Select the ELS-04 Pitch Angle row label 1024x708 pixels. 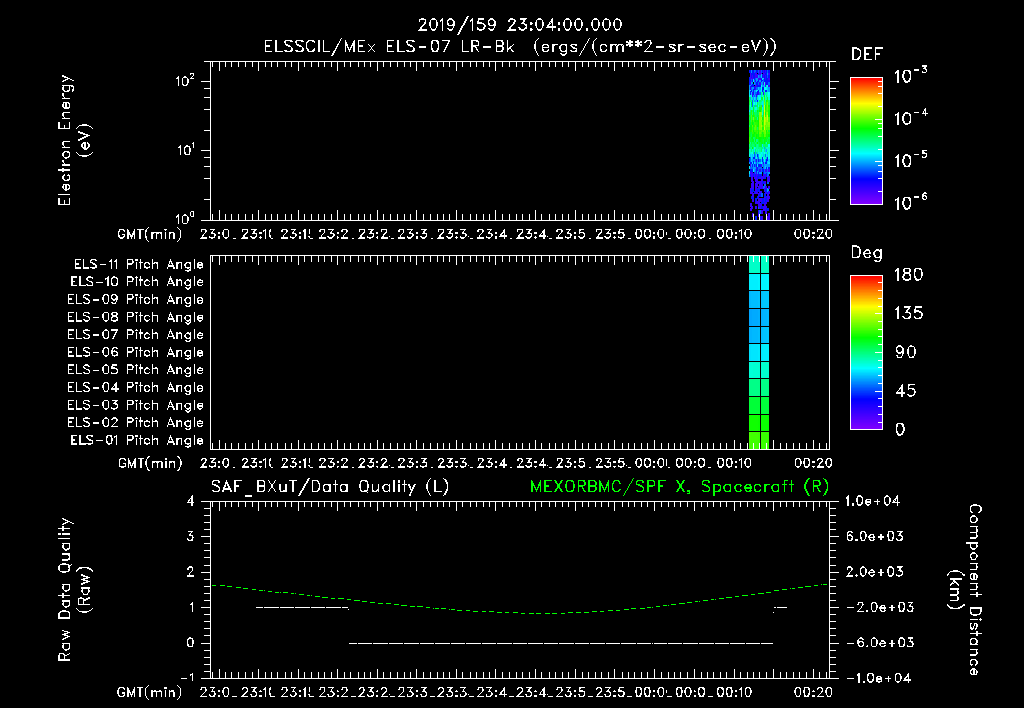coord(135,387)
